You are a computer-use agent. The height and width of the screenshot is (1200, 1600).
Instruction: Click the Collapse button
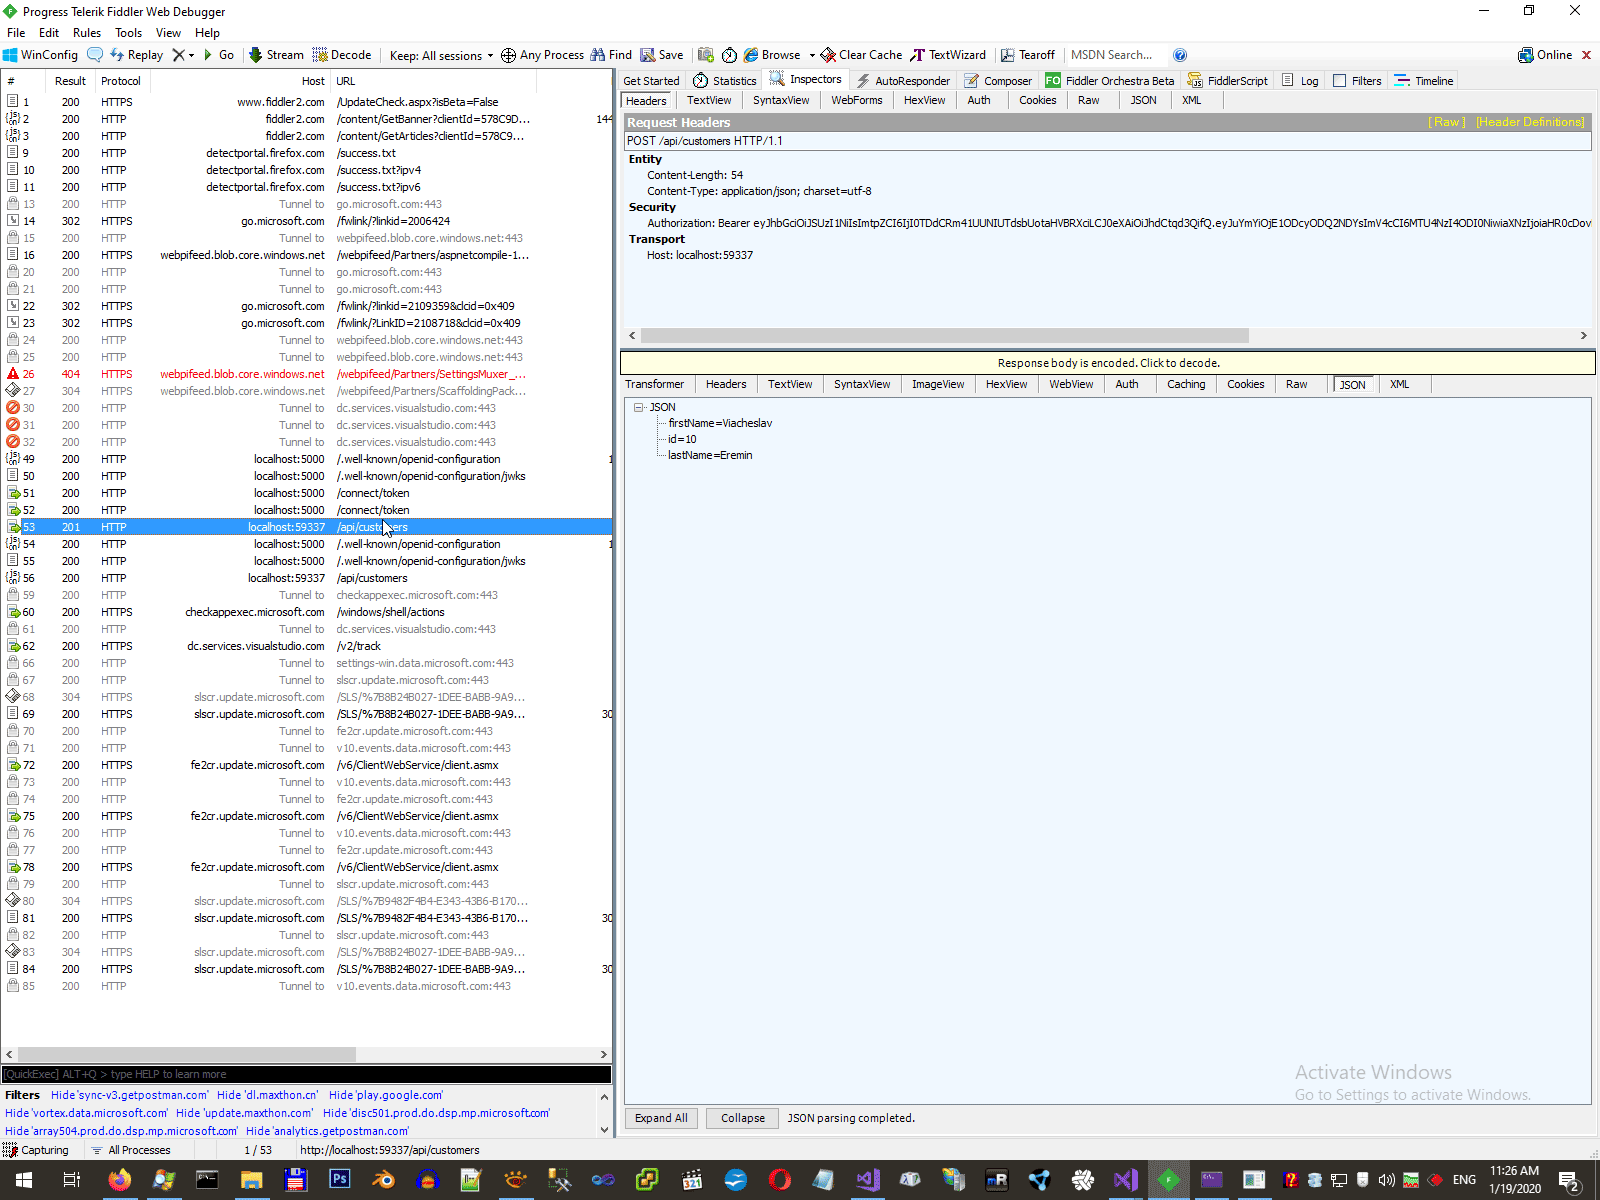743,1118
